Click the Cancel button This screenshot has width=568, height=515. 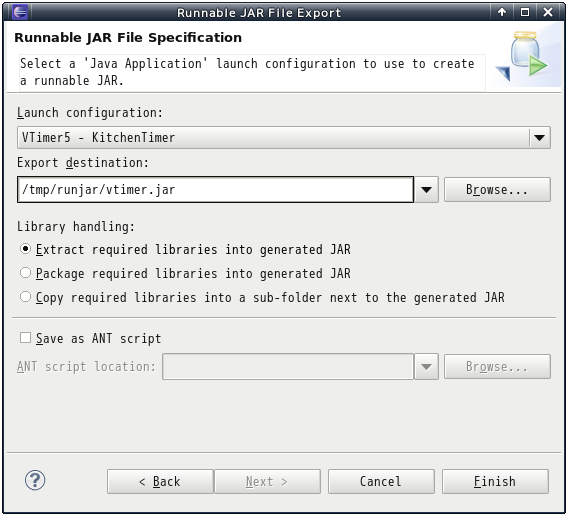(x=381, y=481)
